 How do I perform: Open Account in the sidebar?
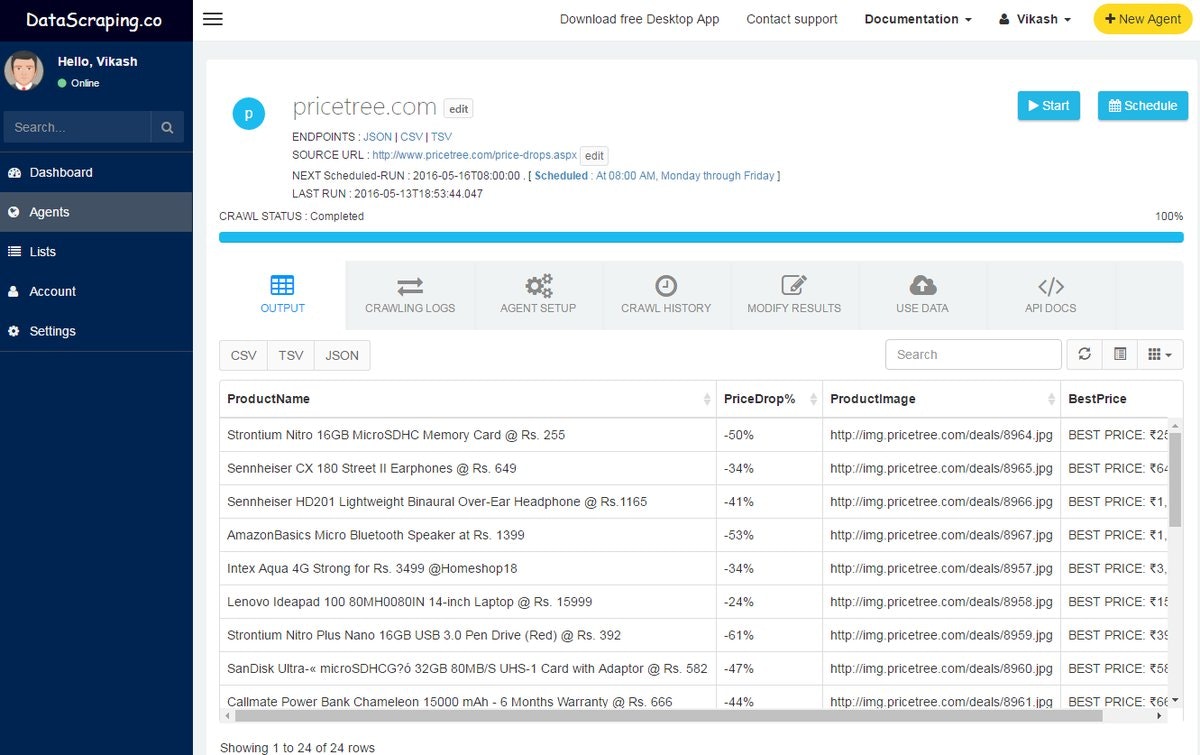96,291
